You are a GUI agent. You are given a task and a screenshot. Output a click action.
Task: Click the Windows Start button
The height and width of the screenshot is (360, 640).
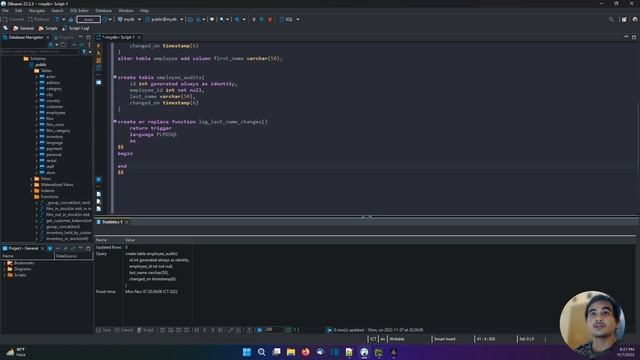coord(247,352)
